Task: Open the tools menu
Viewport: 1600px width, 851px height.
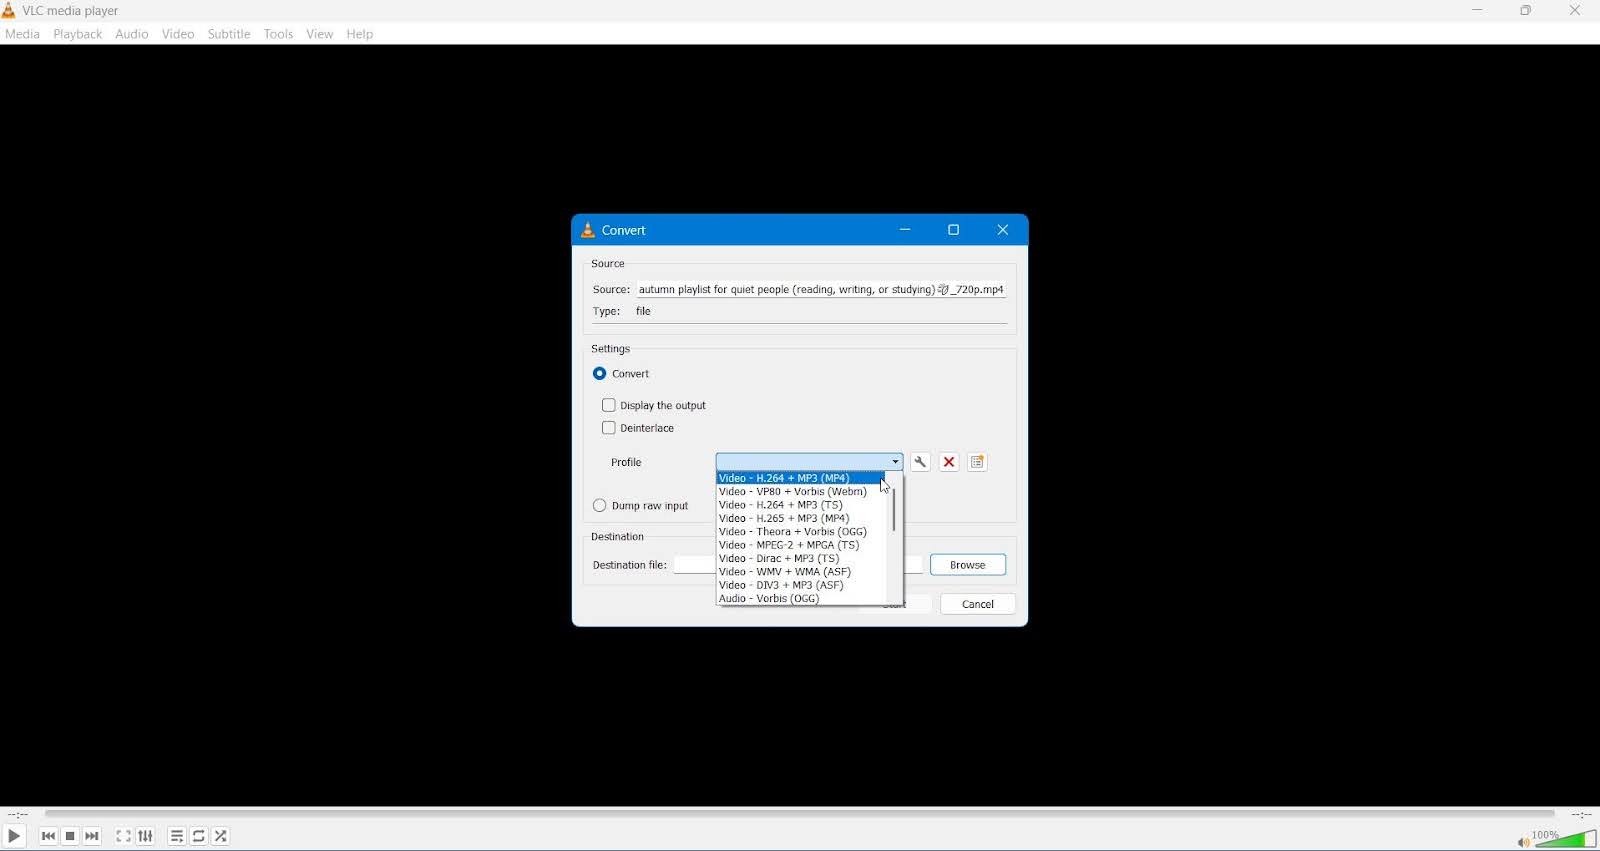Action: pos(279,34)
